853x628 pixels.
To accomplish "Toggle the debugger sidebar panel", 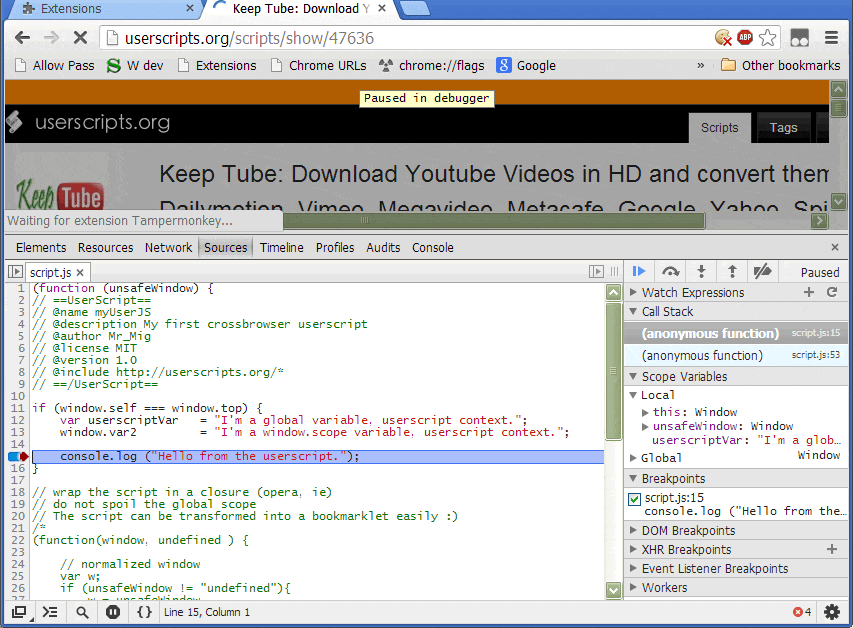I will 596,272.
